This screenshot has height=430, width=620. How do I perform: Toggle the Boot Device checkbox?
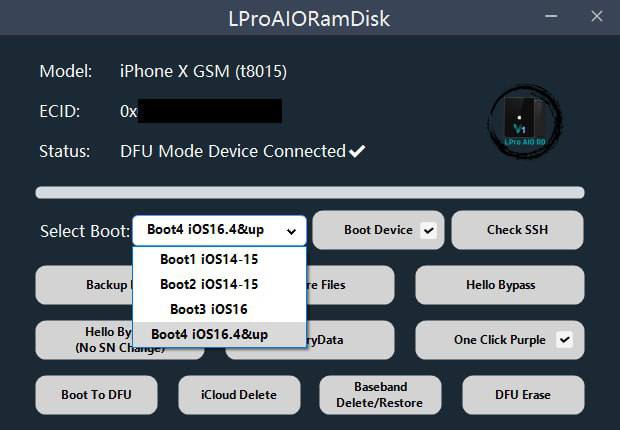click(429, 230)
